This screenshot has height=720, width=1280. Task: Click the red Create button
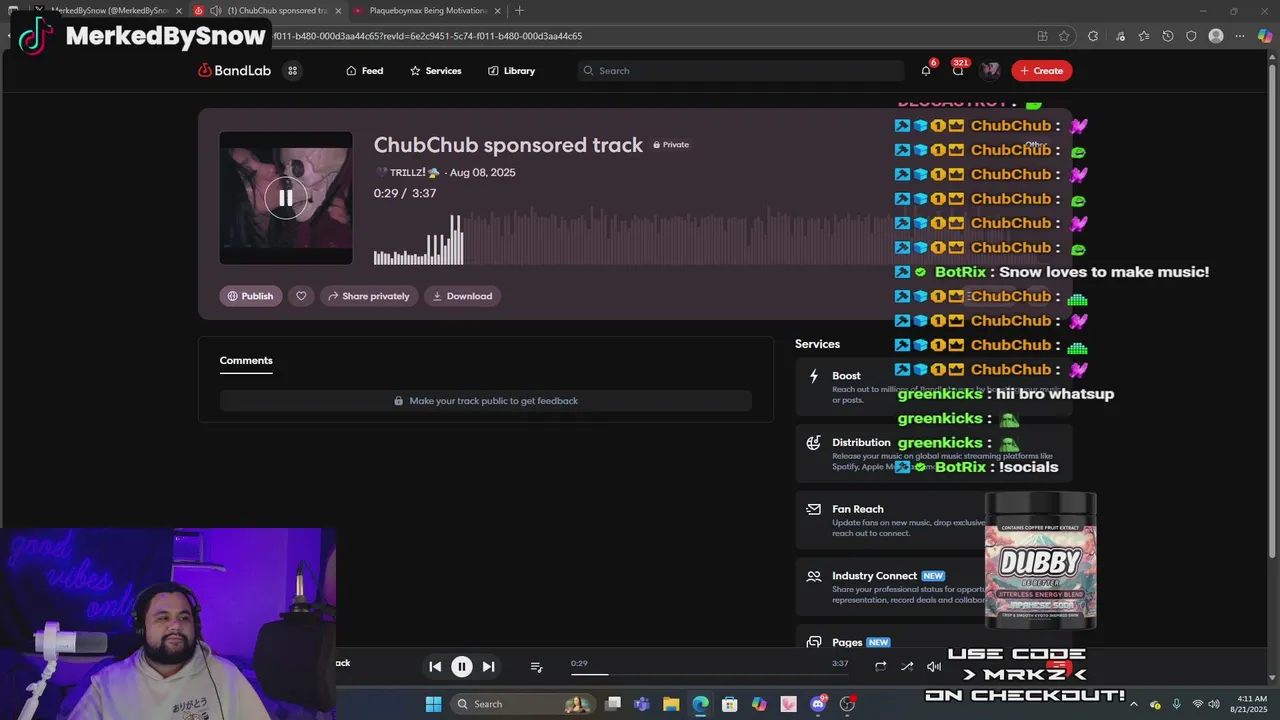click(x=1041, y=71)
